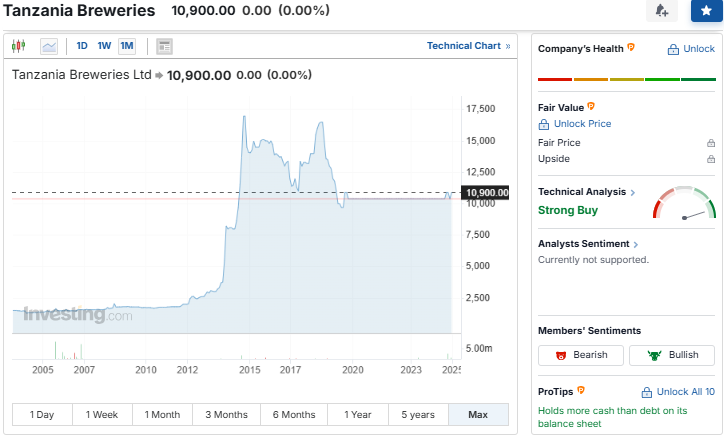Click the ProTip about cash versus debt
724x438 pixels.
(x=612, y=417)
